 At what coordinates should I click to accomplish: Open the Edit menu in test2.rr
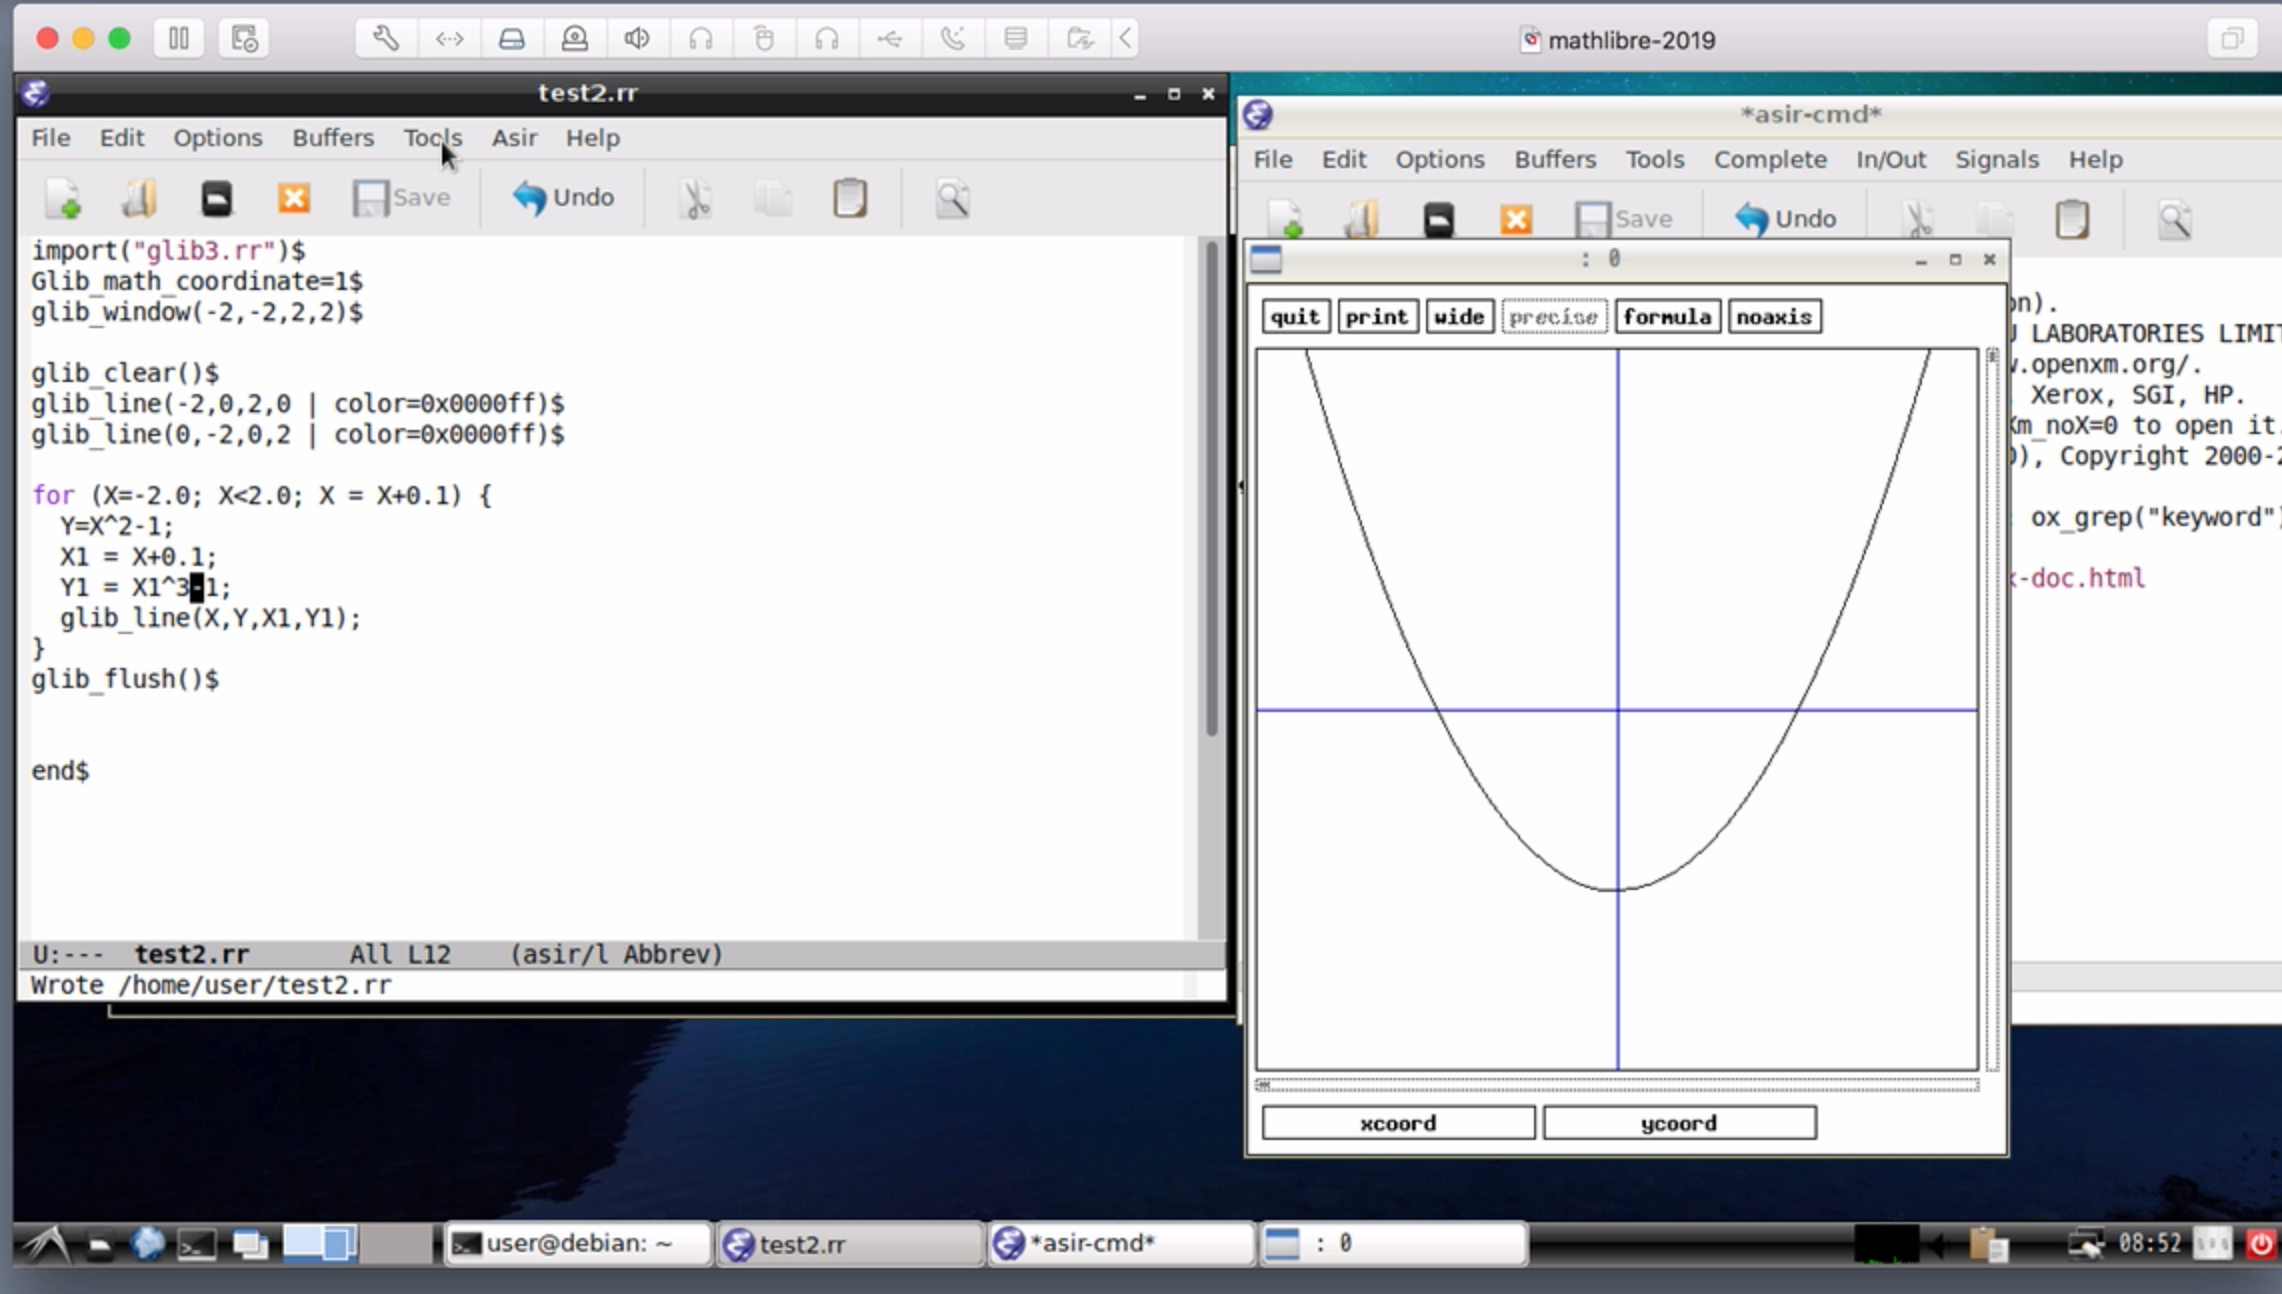(121, 138)
